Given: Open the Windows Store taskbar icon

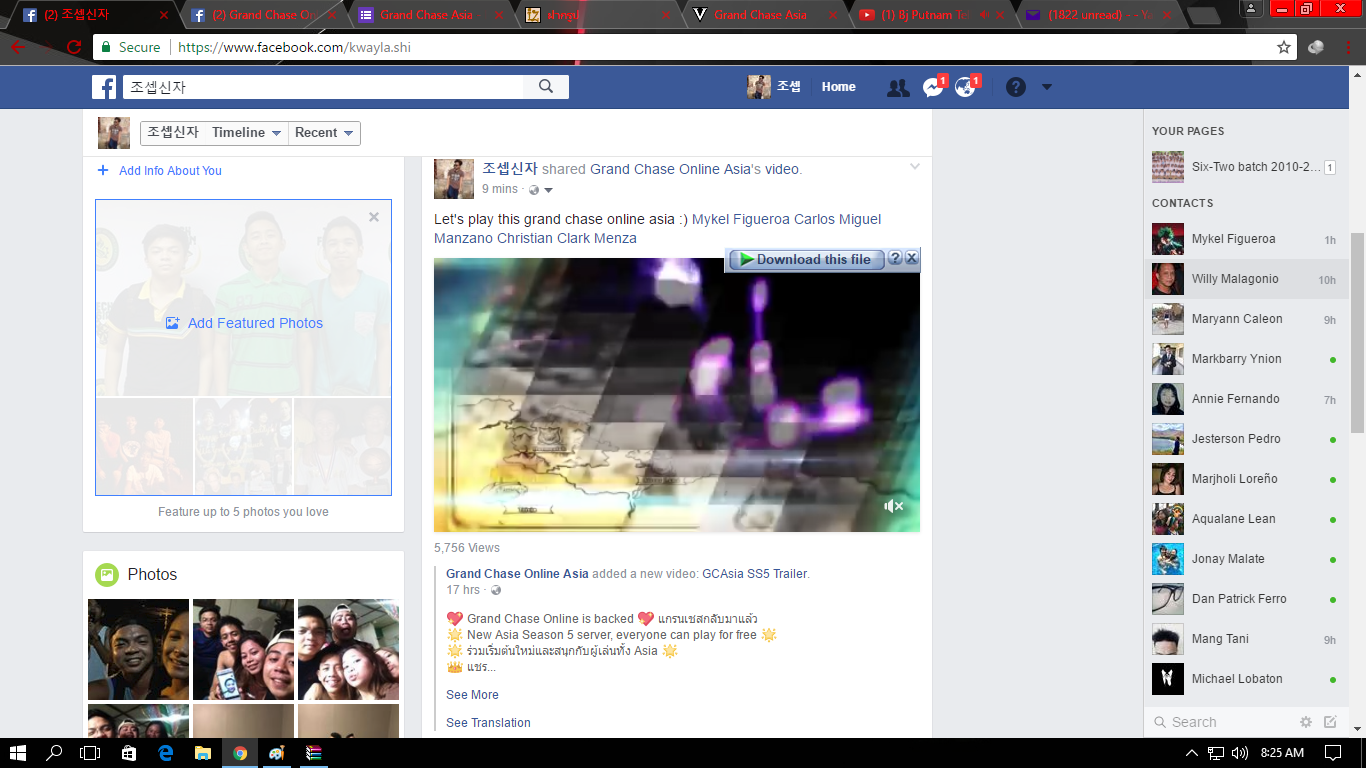Looking at the screenshot, I should 128,753.
